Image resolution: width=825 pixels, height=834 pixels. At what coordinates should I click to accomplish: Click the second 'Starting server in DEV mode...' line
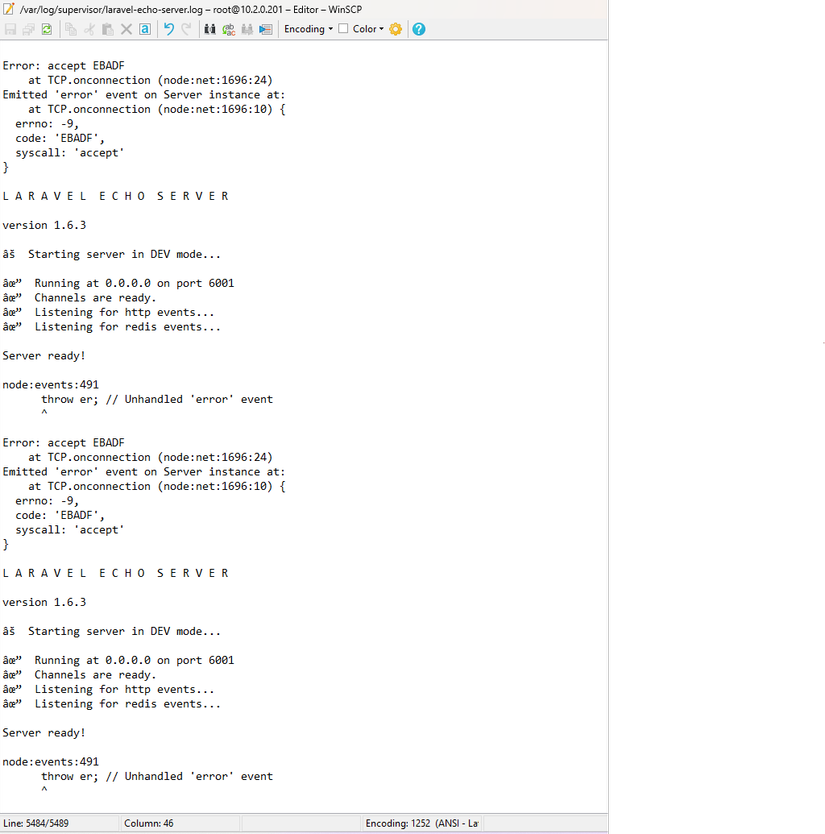(124, 631)
